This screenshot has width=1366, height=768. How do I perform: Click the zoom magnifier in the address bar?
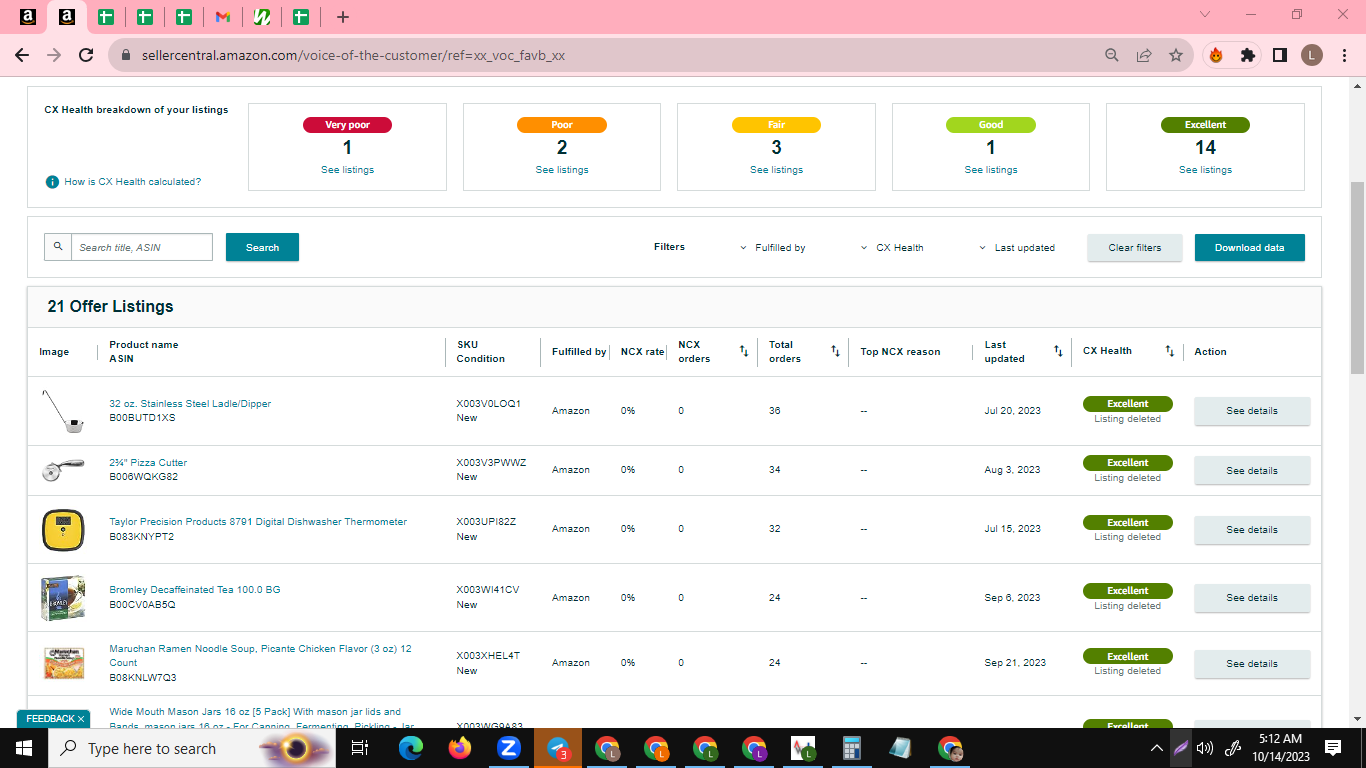[x=1112, y=55]
